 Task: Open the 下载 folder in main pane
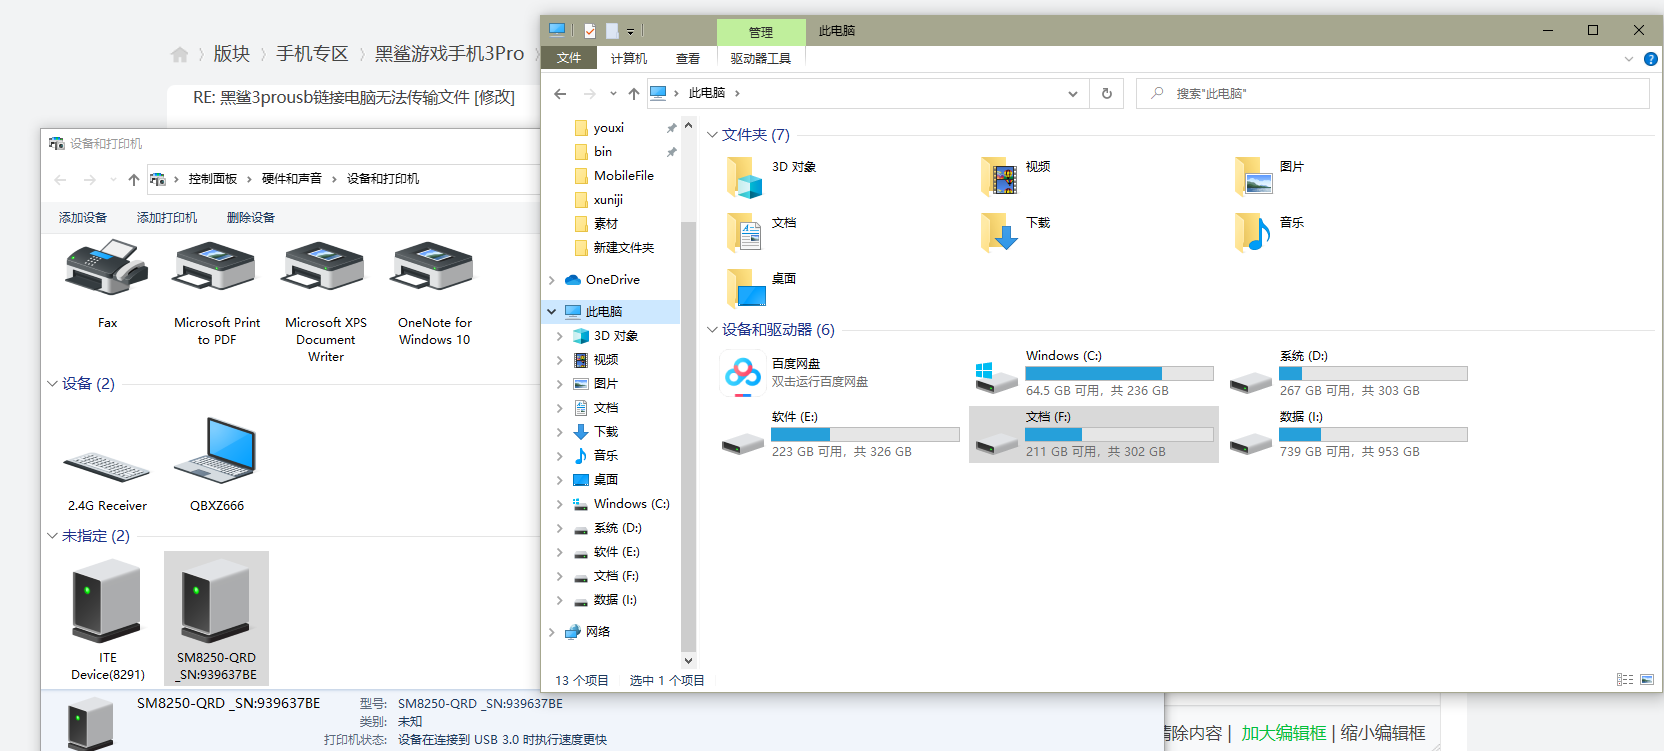(1016, 233)
